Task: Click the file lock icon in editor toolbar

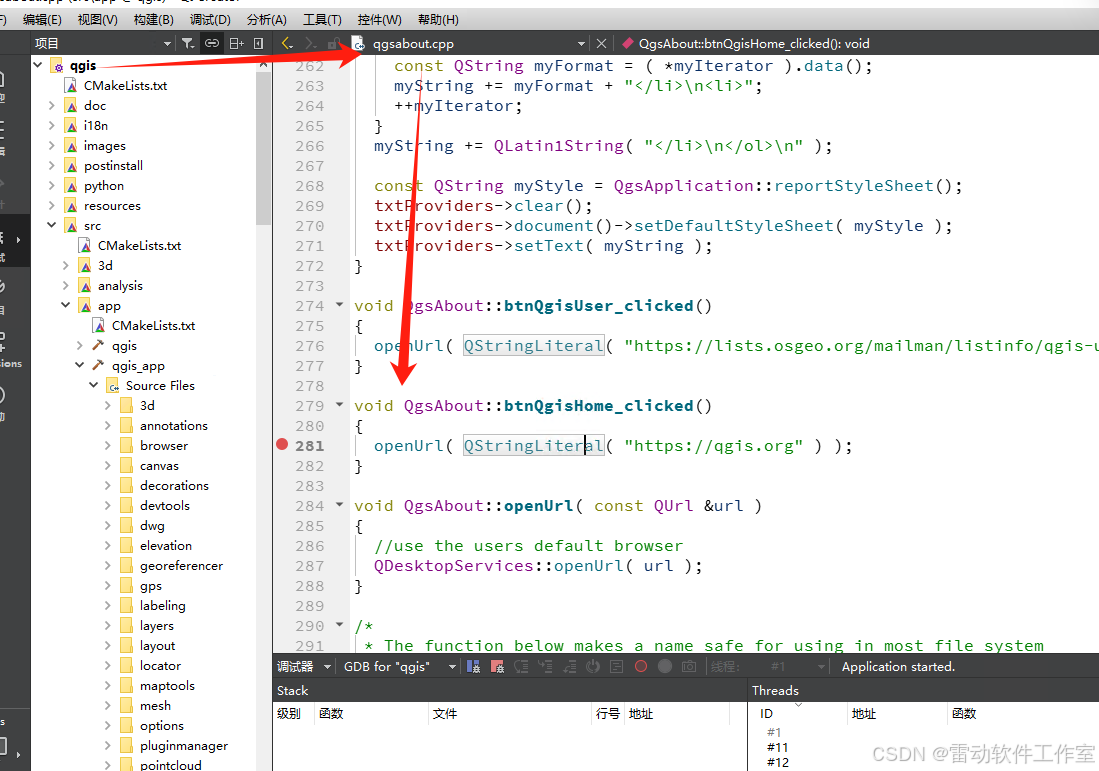Action: [x=336, y=43]
